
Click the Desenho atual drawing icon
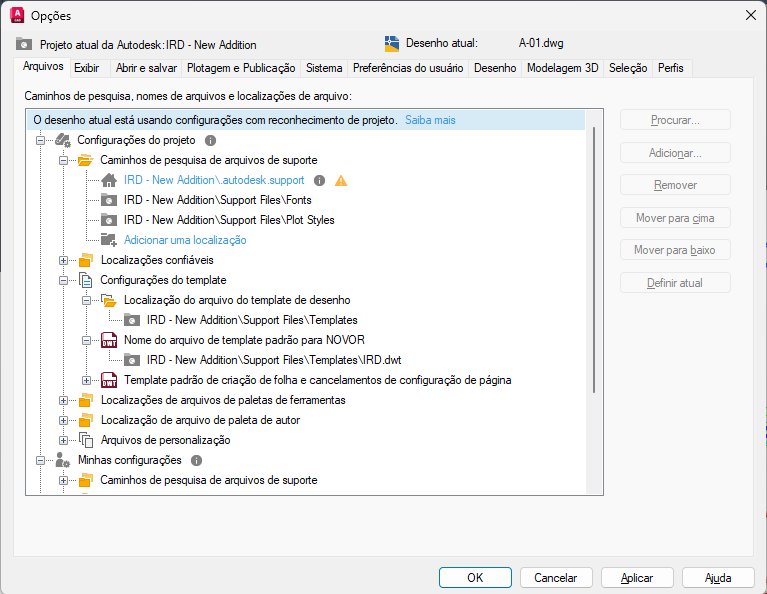point(392,44)
